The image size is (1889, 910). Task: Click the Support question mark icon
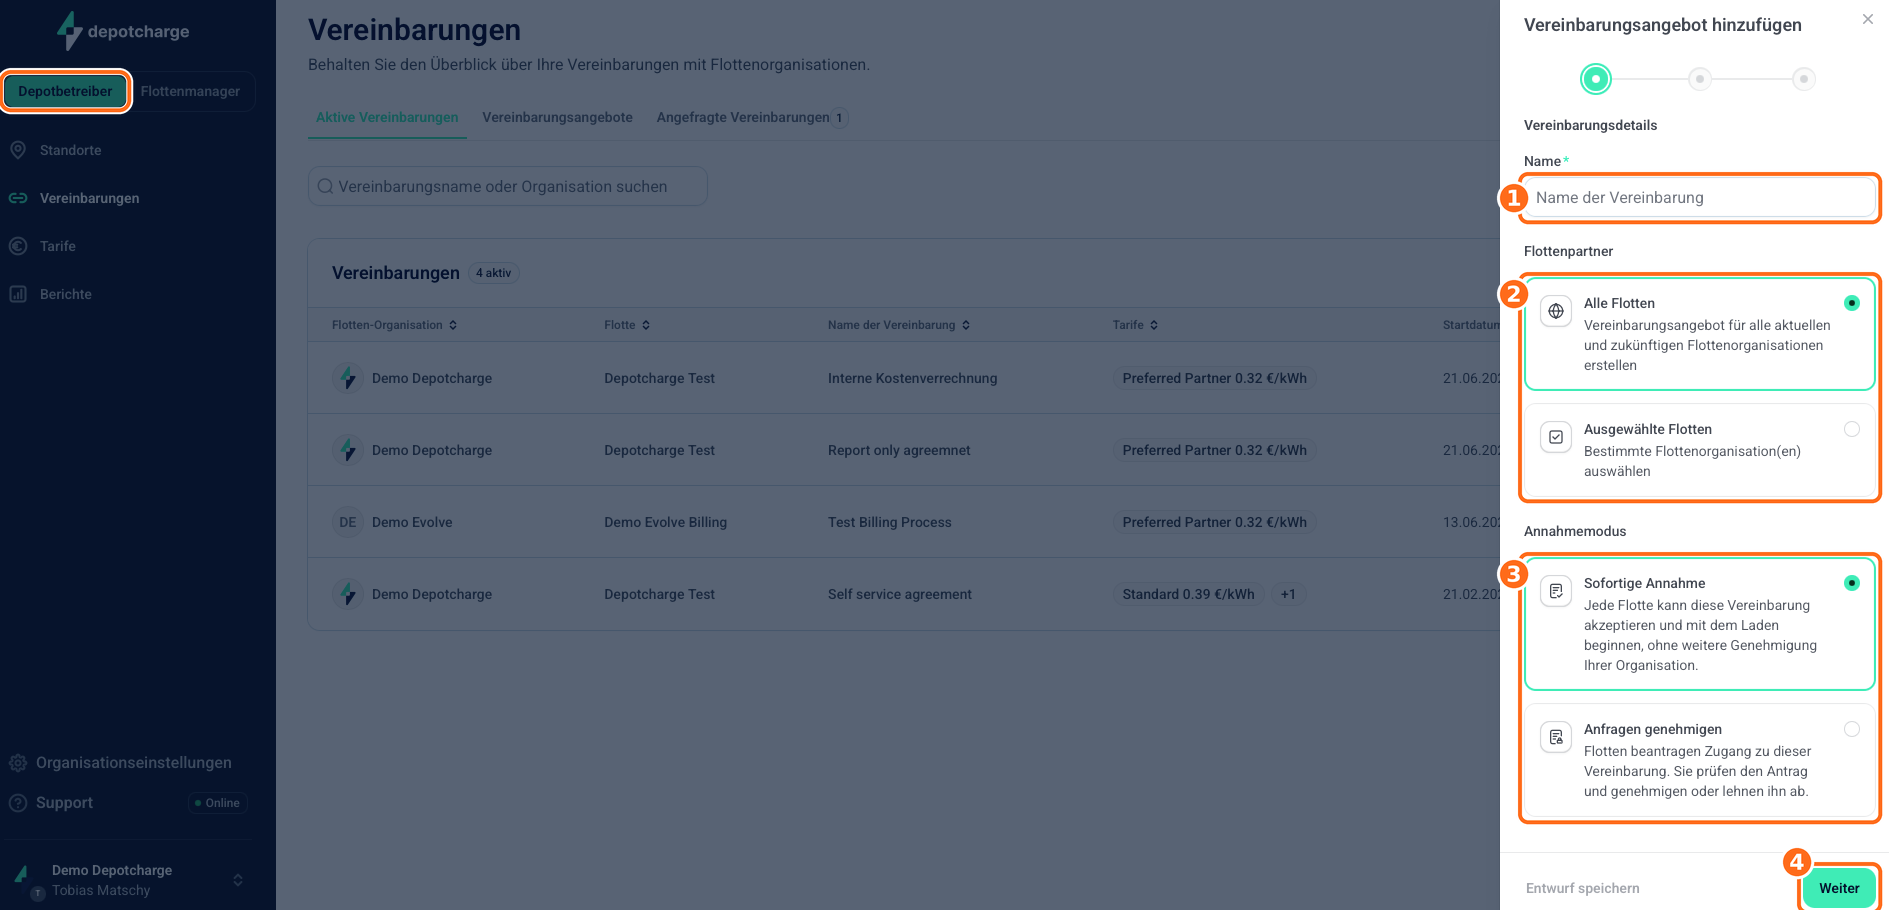[x=18, y=803]
